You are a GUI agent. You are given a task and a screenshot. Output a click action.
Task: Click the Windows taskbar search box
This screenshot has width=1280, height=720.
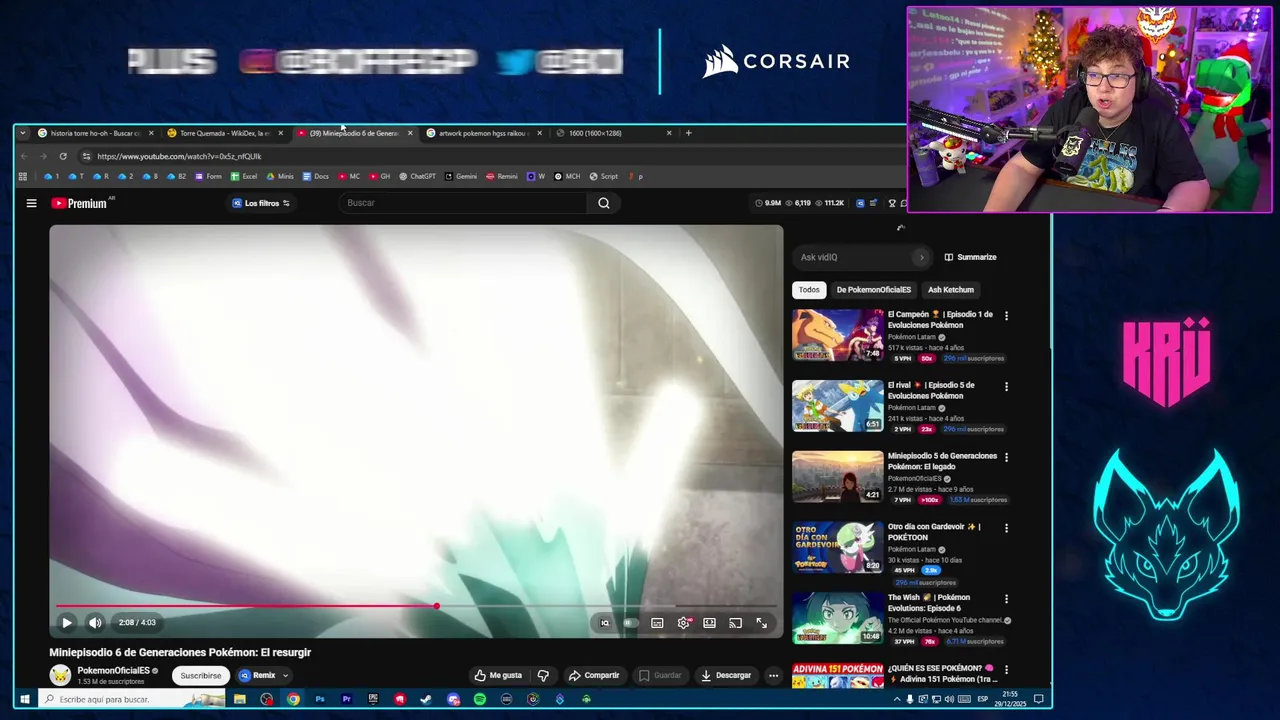(132, 699)
